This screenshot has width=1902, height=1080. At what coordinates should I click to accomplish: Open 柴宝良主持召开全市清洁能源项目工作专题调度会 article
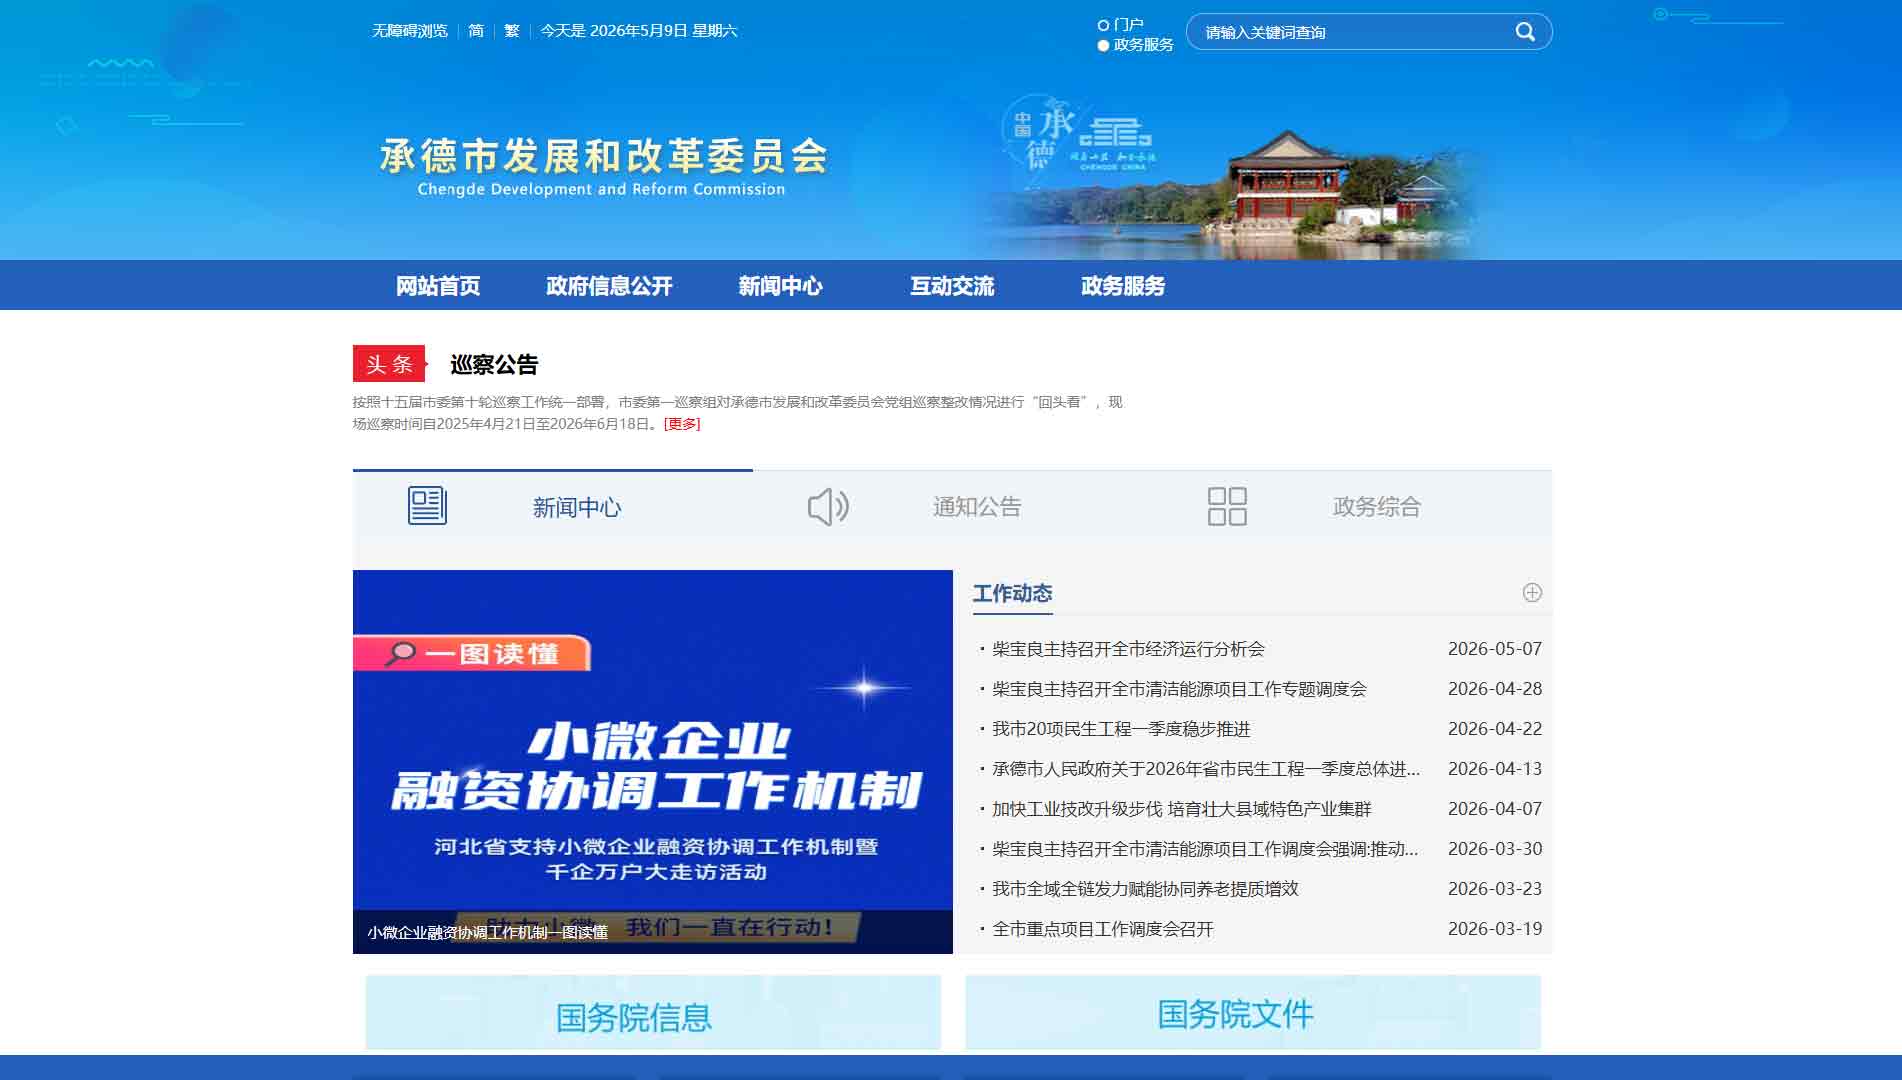pos(1179,689)
